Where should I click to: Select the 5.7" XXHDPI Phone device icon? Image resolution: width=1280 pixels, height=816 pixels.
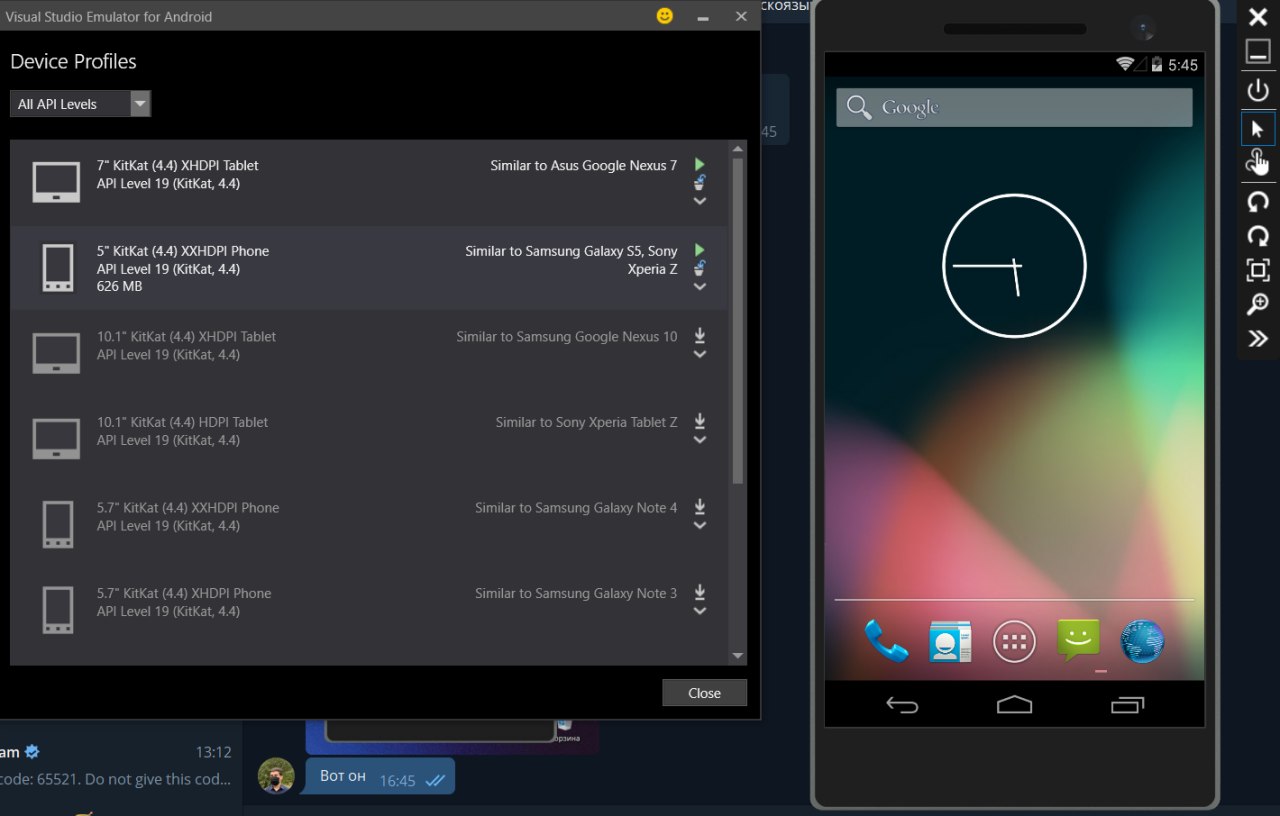(x=58, y=525)
